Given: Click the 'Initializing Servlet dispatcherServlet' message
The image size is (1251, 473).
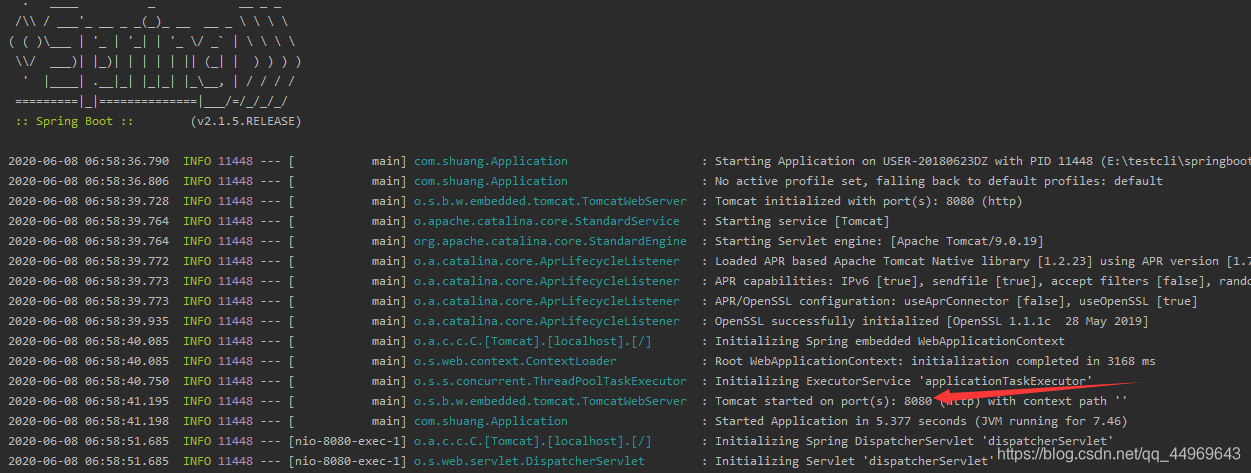Looking at the screenshot, I should [854, 461].
